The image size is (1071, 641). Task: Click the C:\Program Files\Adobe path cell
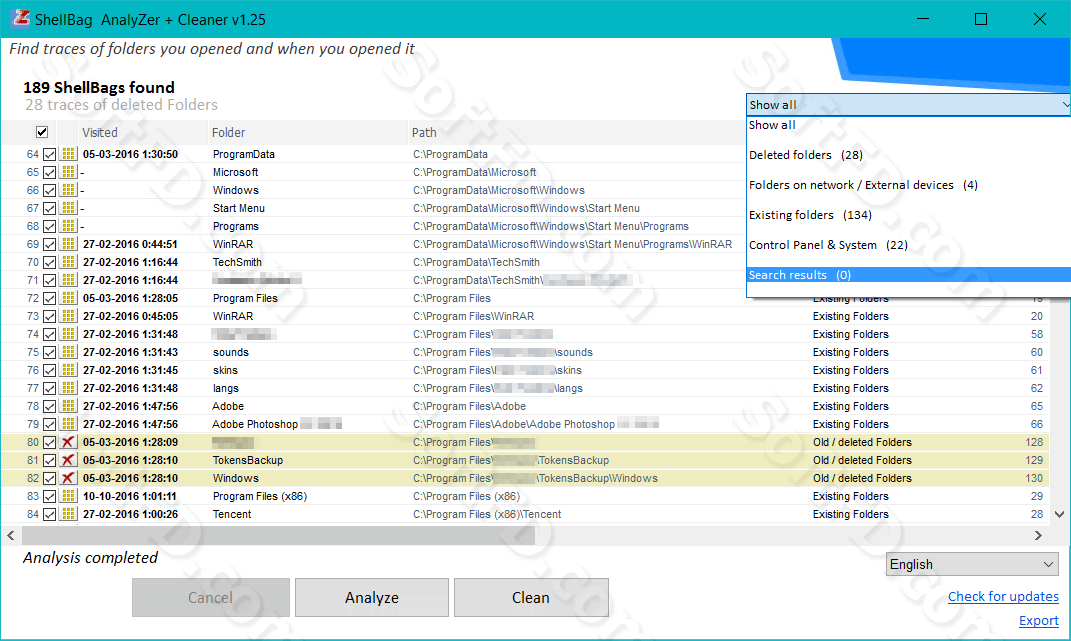pos(470,407)
